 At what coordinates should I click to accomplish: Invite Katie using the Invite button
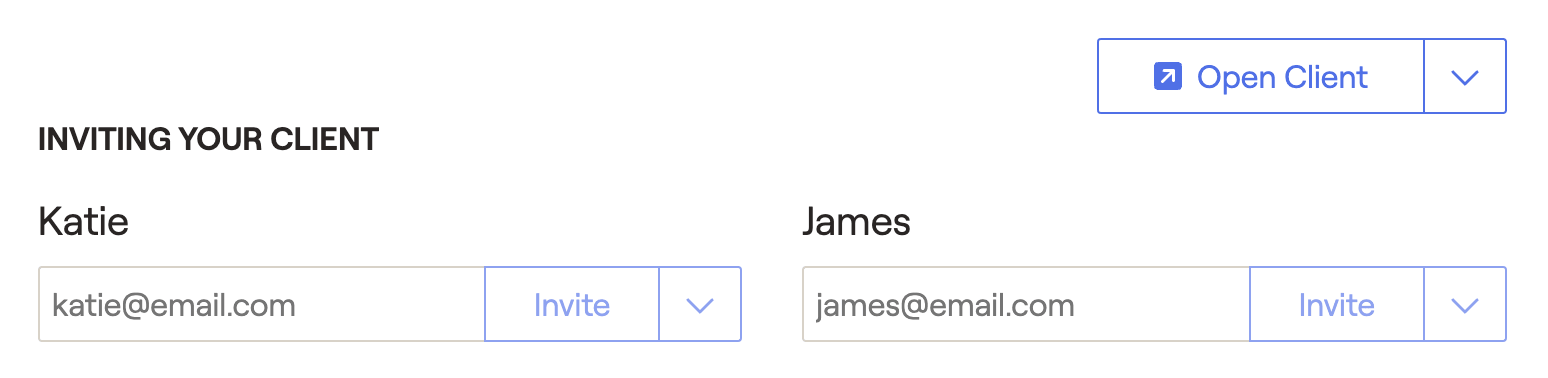pos(572,304)
